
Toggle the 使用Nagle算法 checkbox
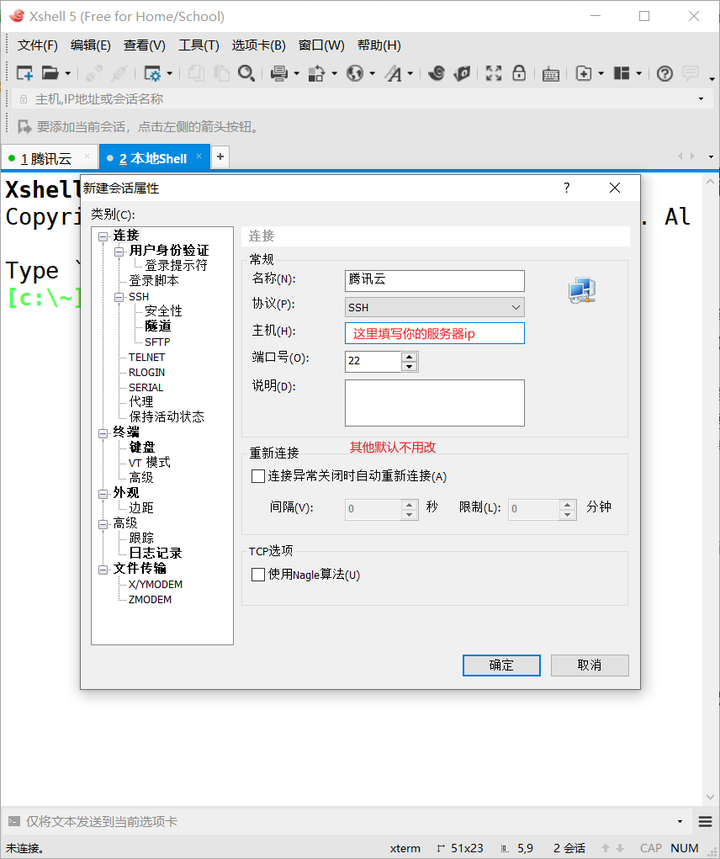(258, 575)
